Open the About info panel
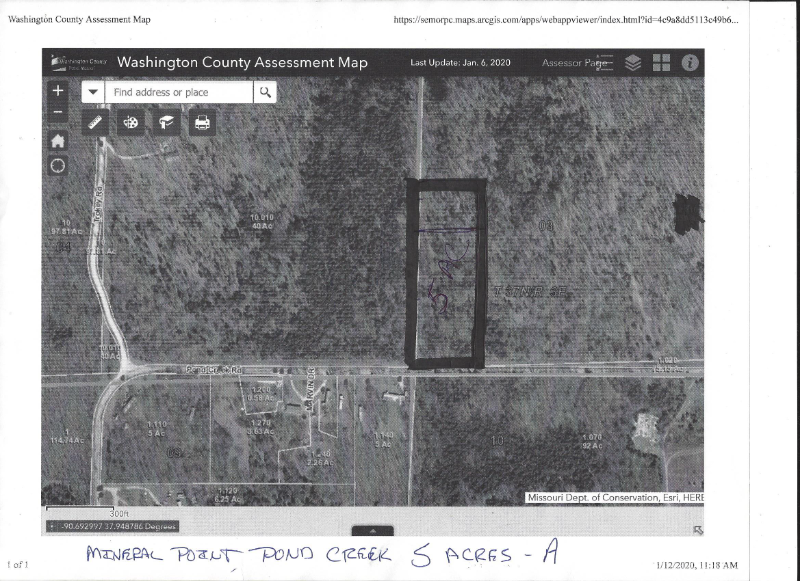The width and height of the screenshot is (800, 581). click(x=689, y=62)
